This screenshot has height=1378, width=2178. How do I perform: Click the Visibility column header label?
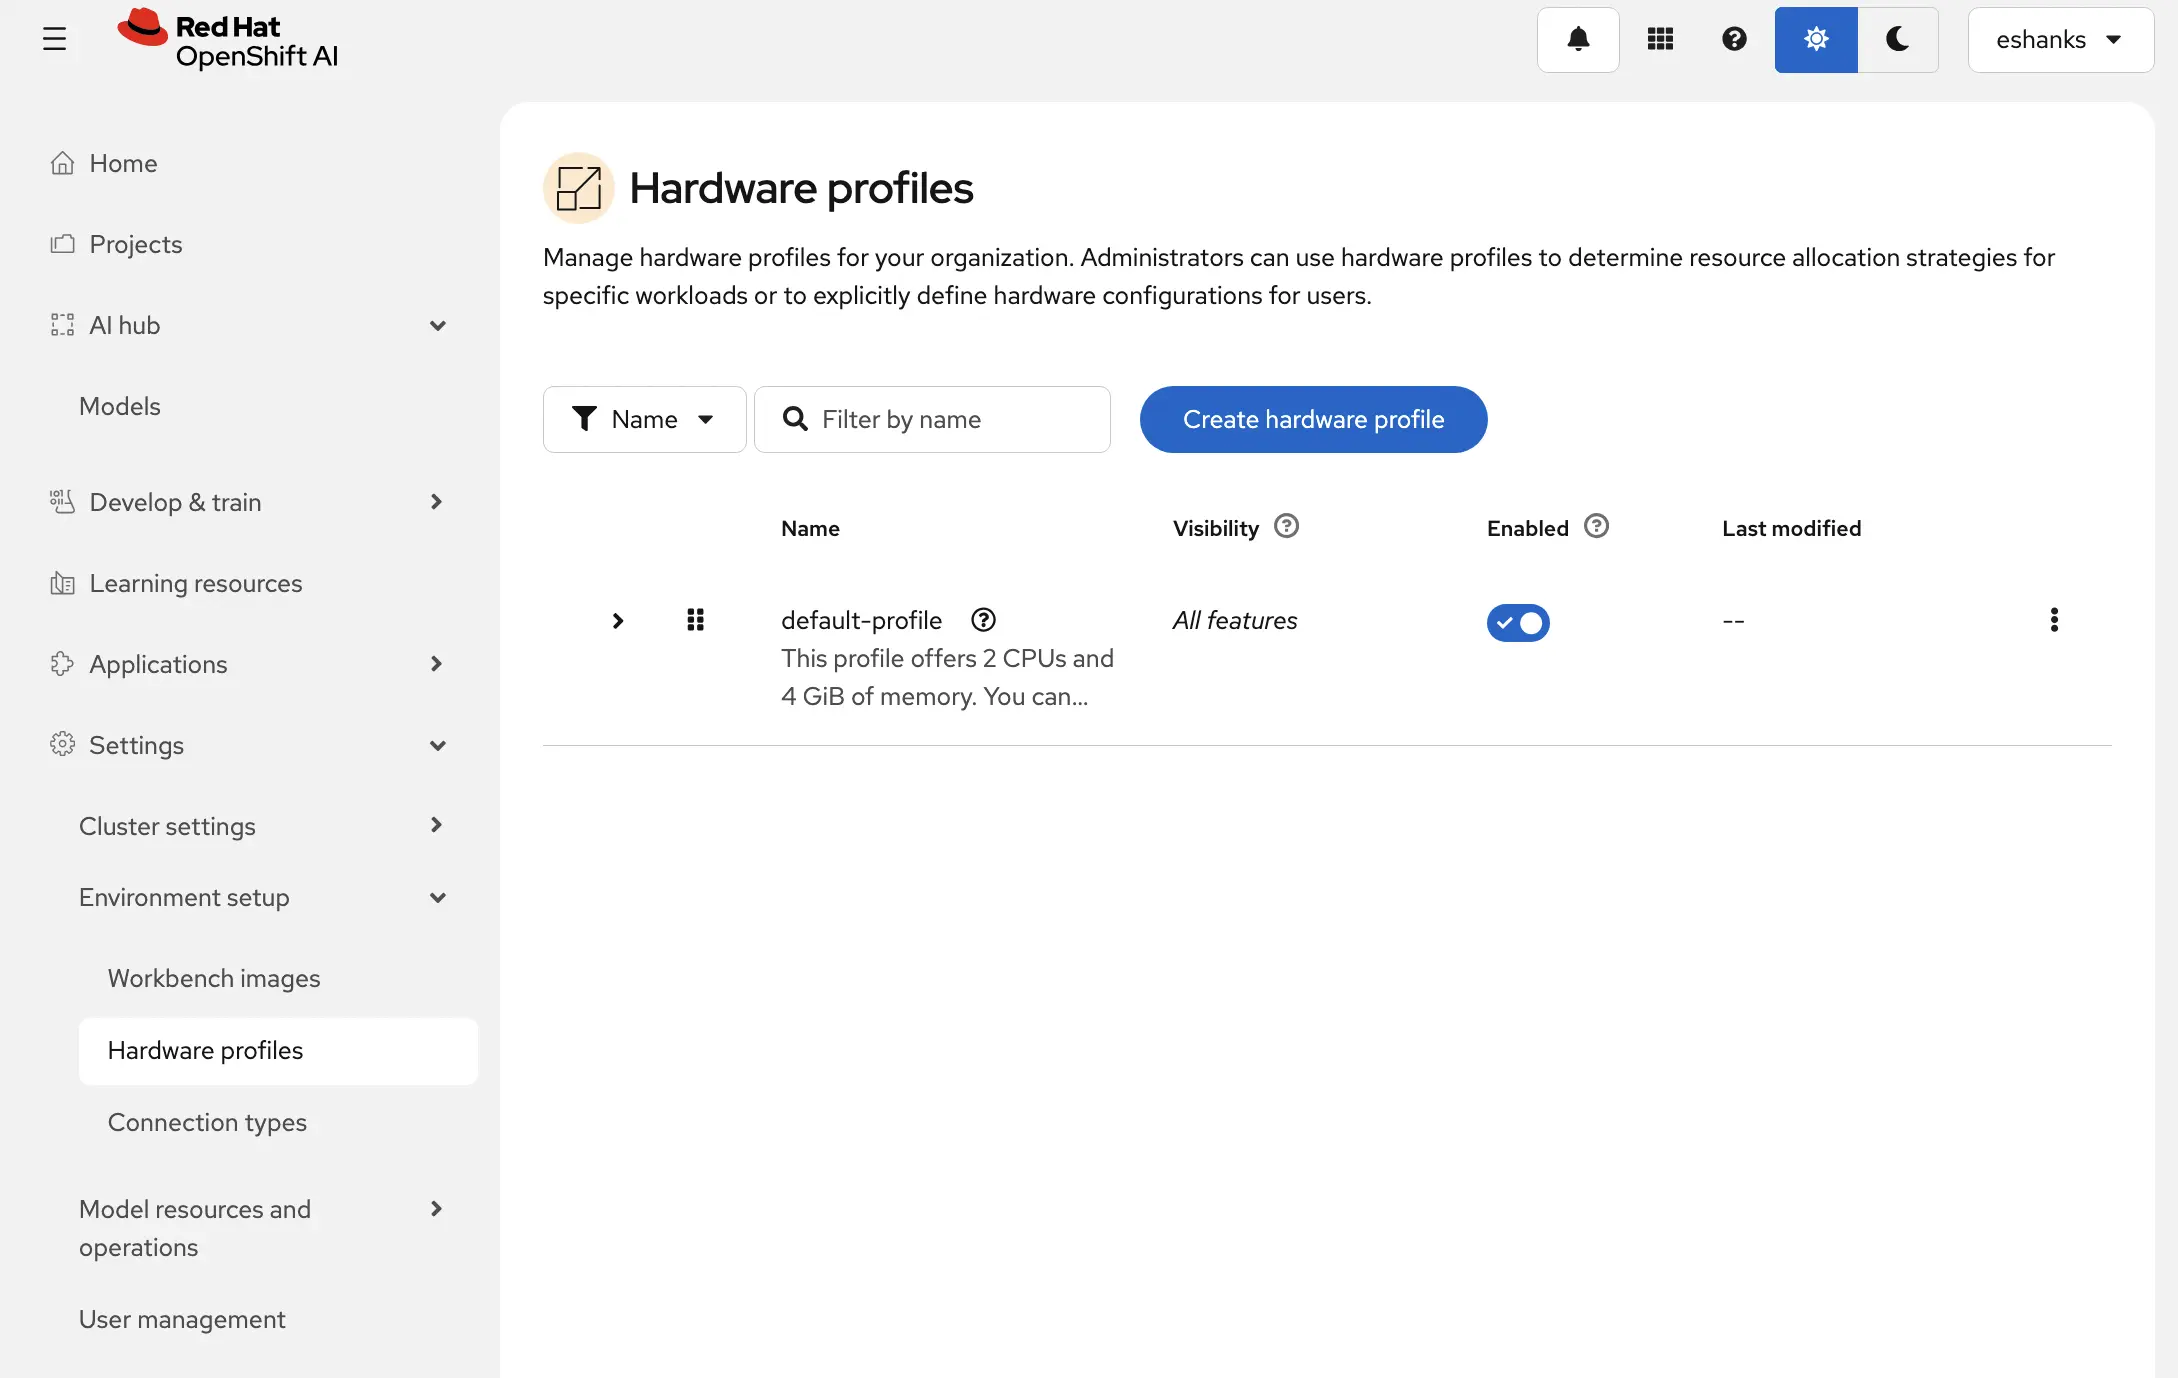pyautogui.click(x=1216, y=528)
